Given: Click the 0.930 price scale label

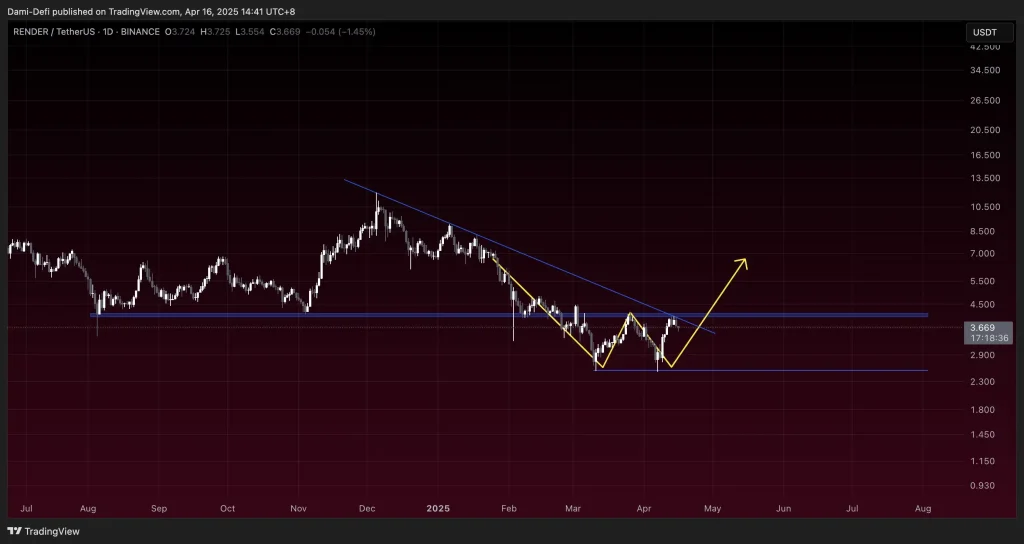Looking at the screenshot, I should (985, 486).
